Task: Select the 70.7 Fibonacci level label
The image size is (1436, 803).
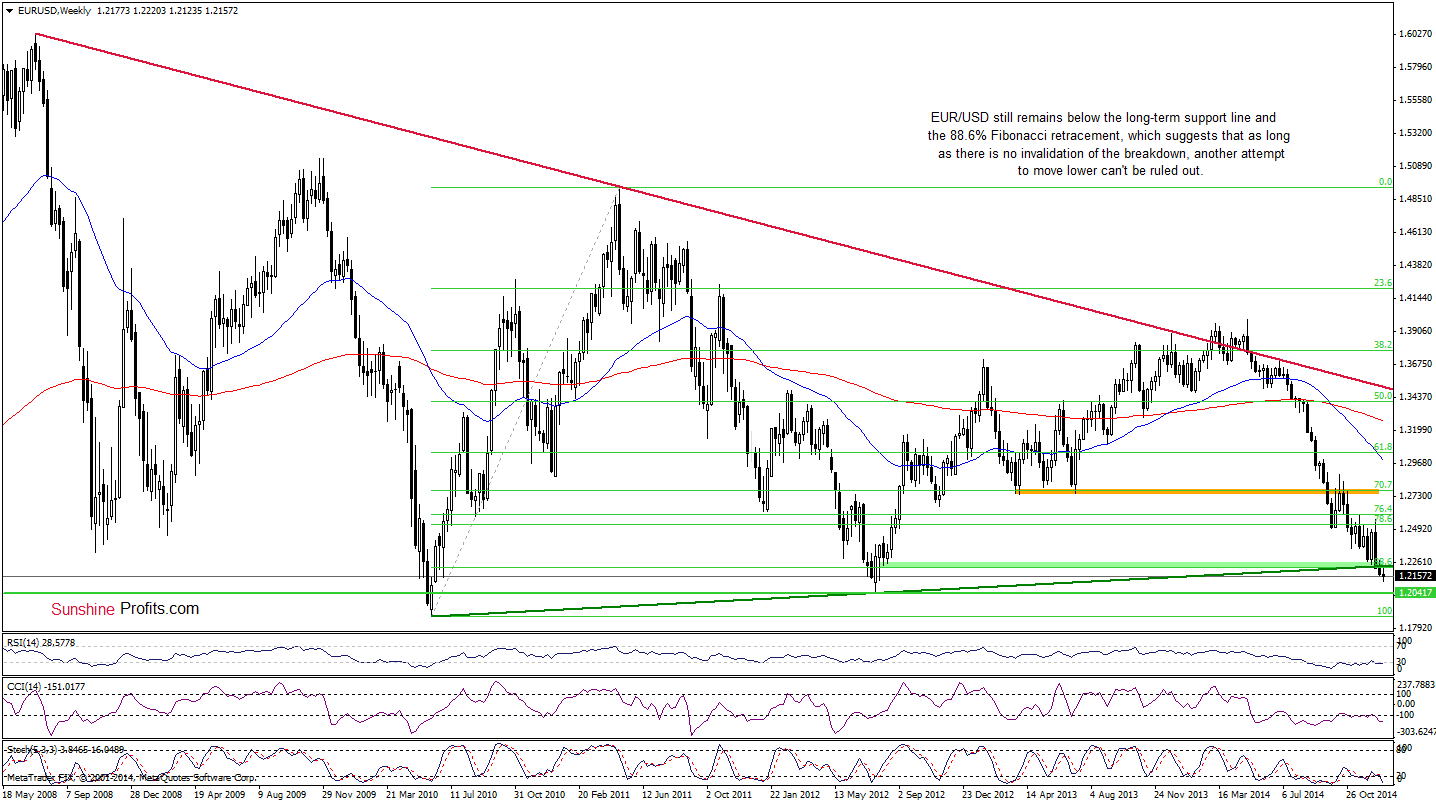Action: tap(1383, 485)
